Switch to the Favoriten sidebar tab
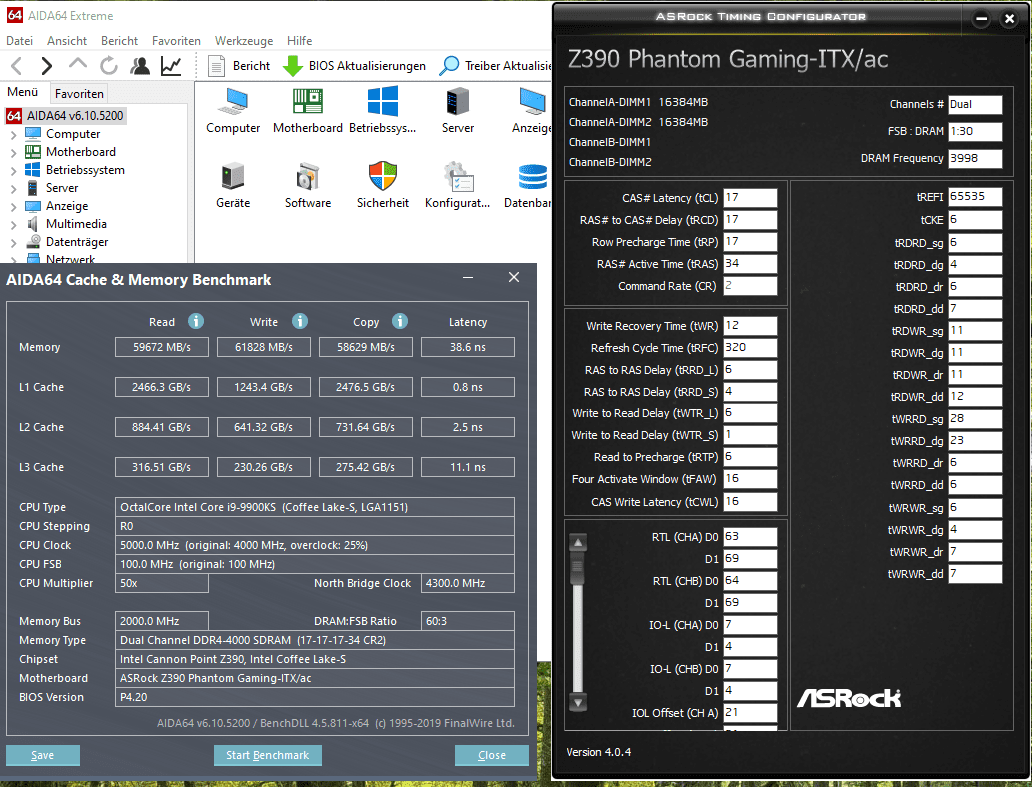The width and height of the screenshot is (1032, 787). tap(79, 93)
